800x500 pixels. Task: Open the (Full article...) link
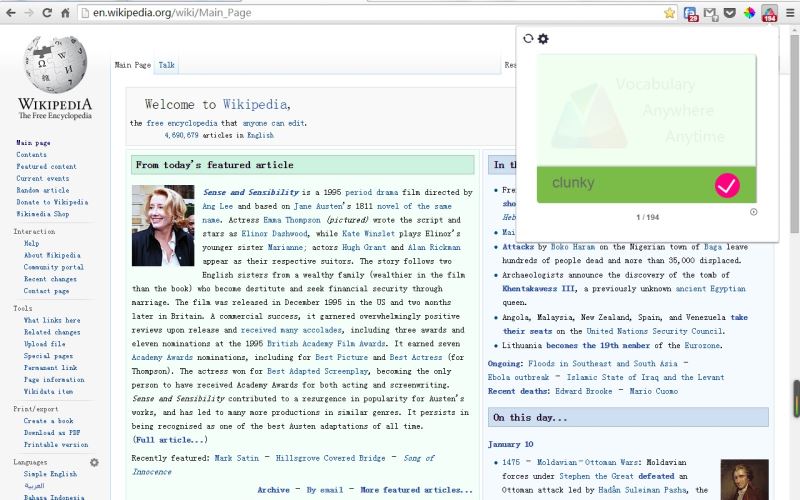coord(169,440)
